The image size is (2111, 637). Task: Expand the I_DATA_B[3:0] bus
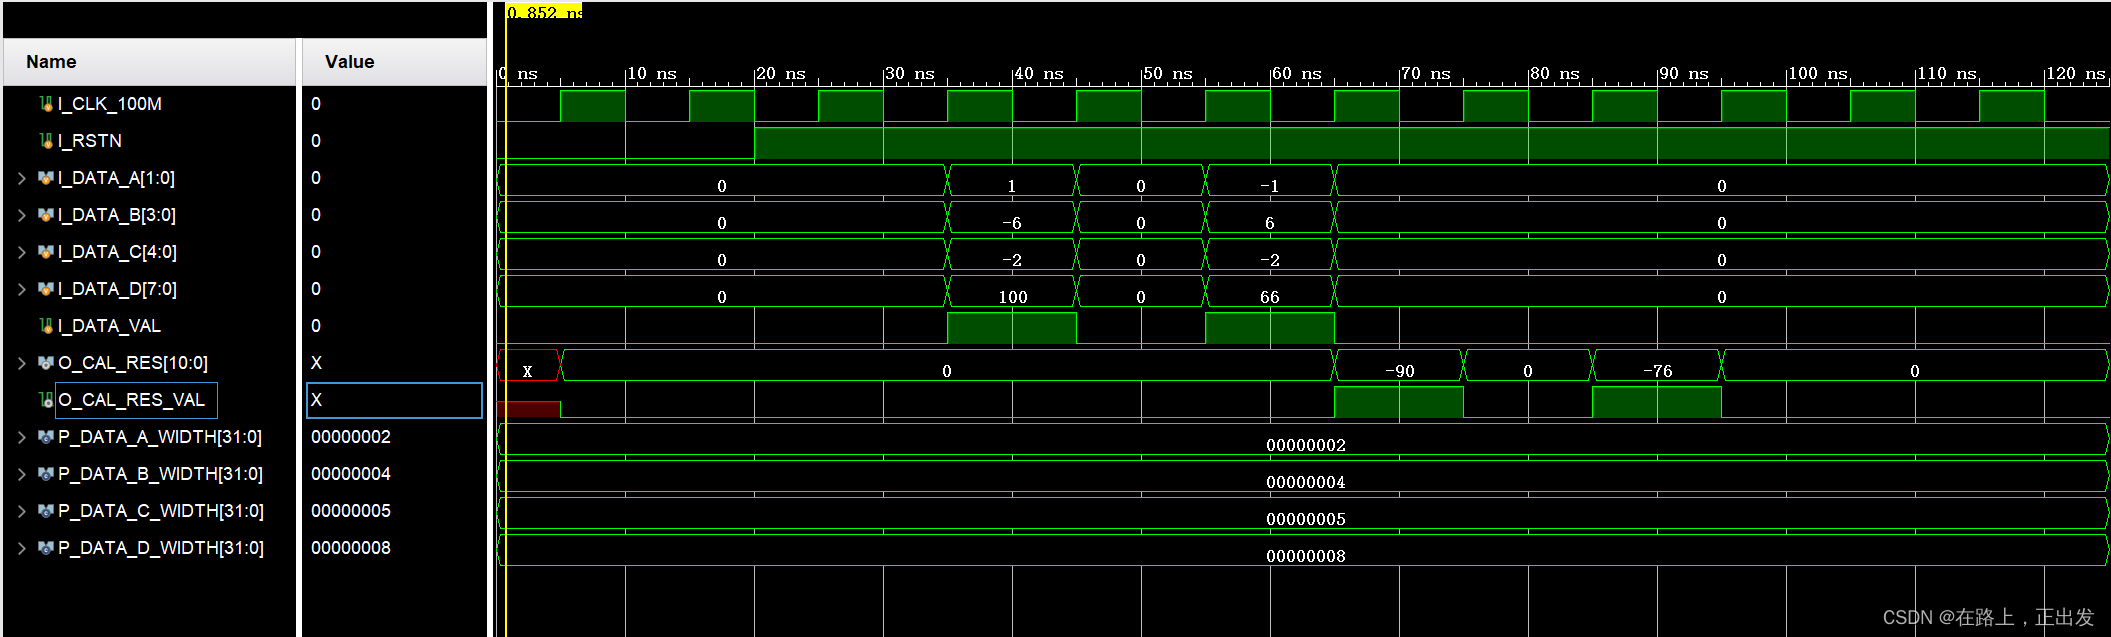22,215
